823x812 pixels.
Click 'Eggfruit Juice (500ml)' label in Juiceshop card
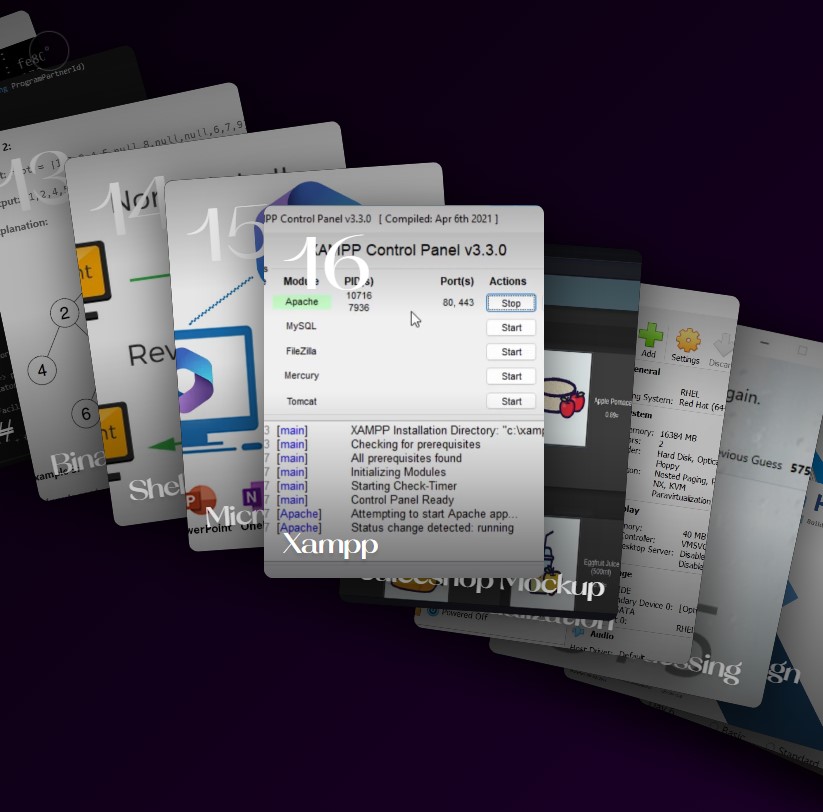[x=602, y=567]
